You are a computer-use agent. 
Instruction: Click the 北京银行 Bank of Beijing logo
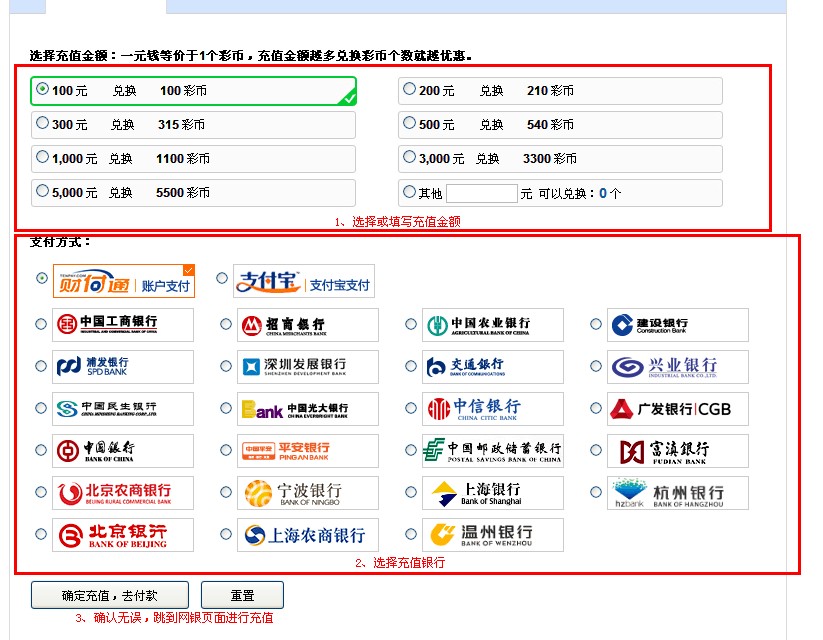(123, 535)
